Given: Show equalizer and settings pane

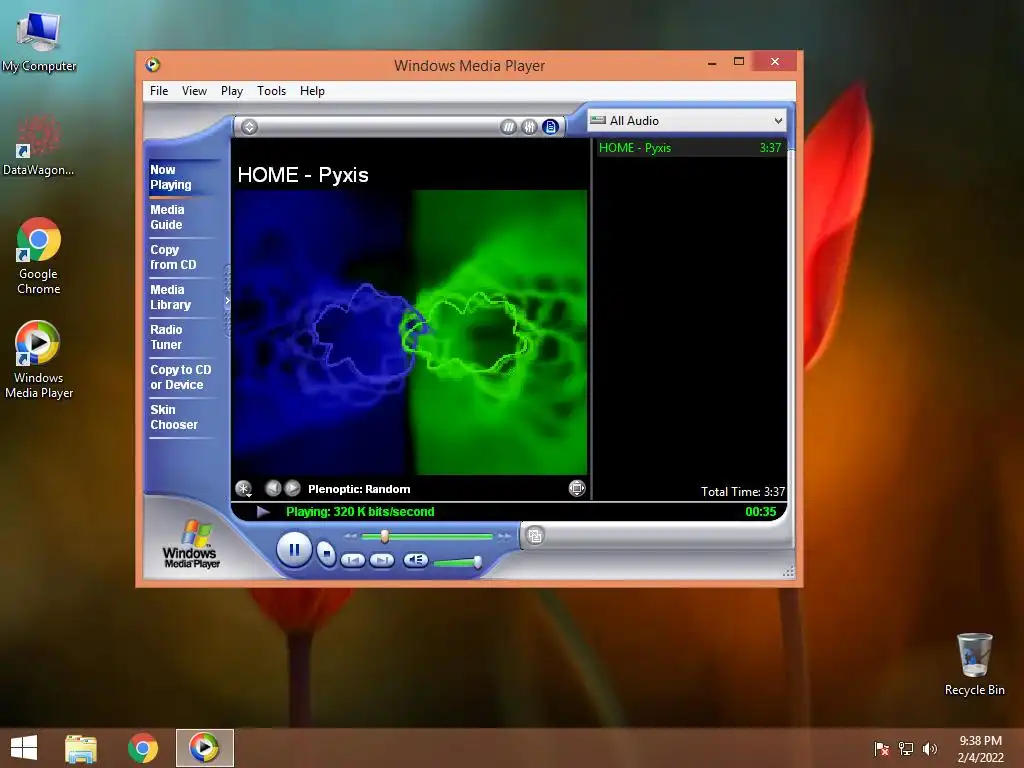Looking at the screenshot, I should (529, 127).
